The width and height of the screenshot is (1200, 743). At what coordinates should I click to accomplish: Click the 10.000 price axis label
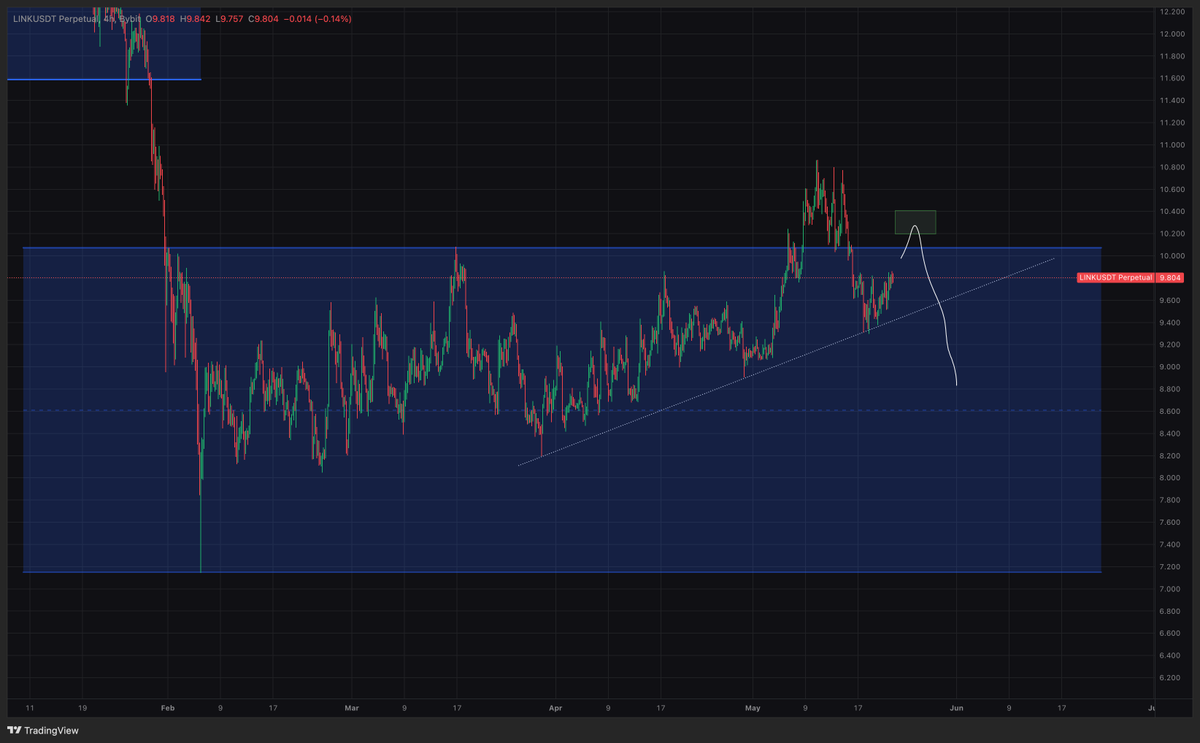click(1171, 256)
